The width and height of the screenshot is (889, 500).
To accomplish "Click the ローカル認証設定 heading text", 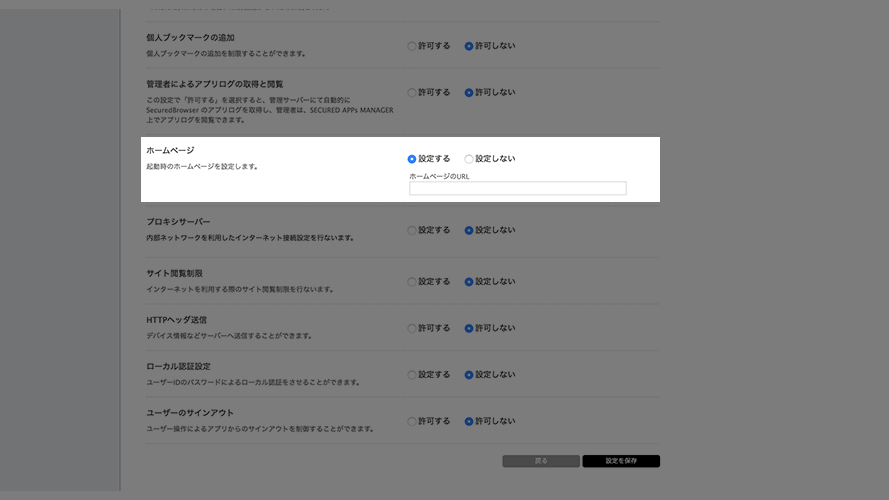I will tap(178, 366).
